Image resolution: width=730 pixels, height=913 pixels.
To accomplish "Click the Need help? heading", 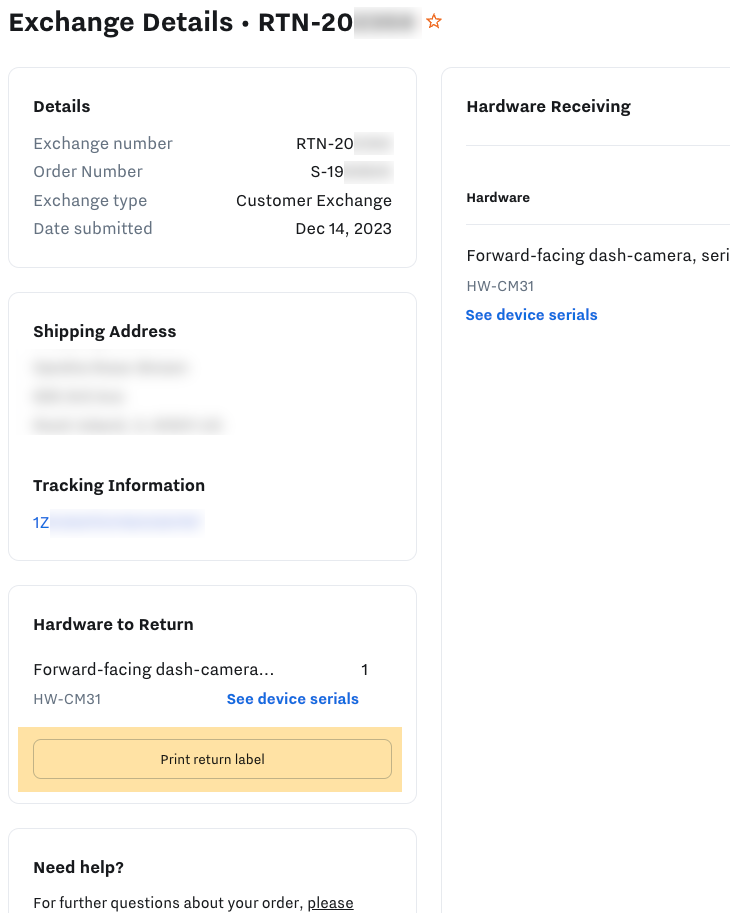I will pyautogui.click(x=78, y=868).
